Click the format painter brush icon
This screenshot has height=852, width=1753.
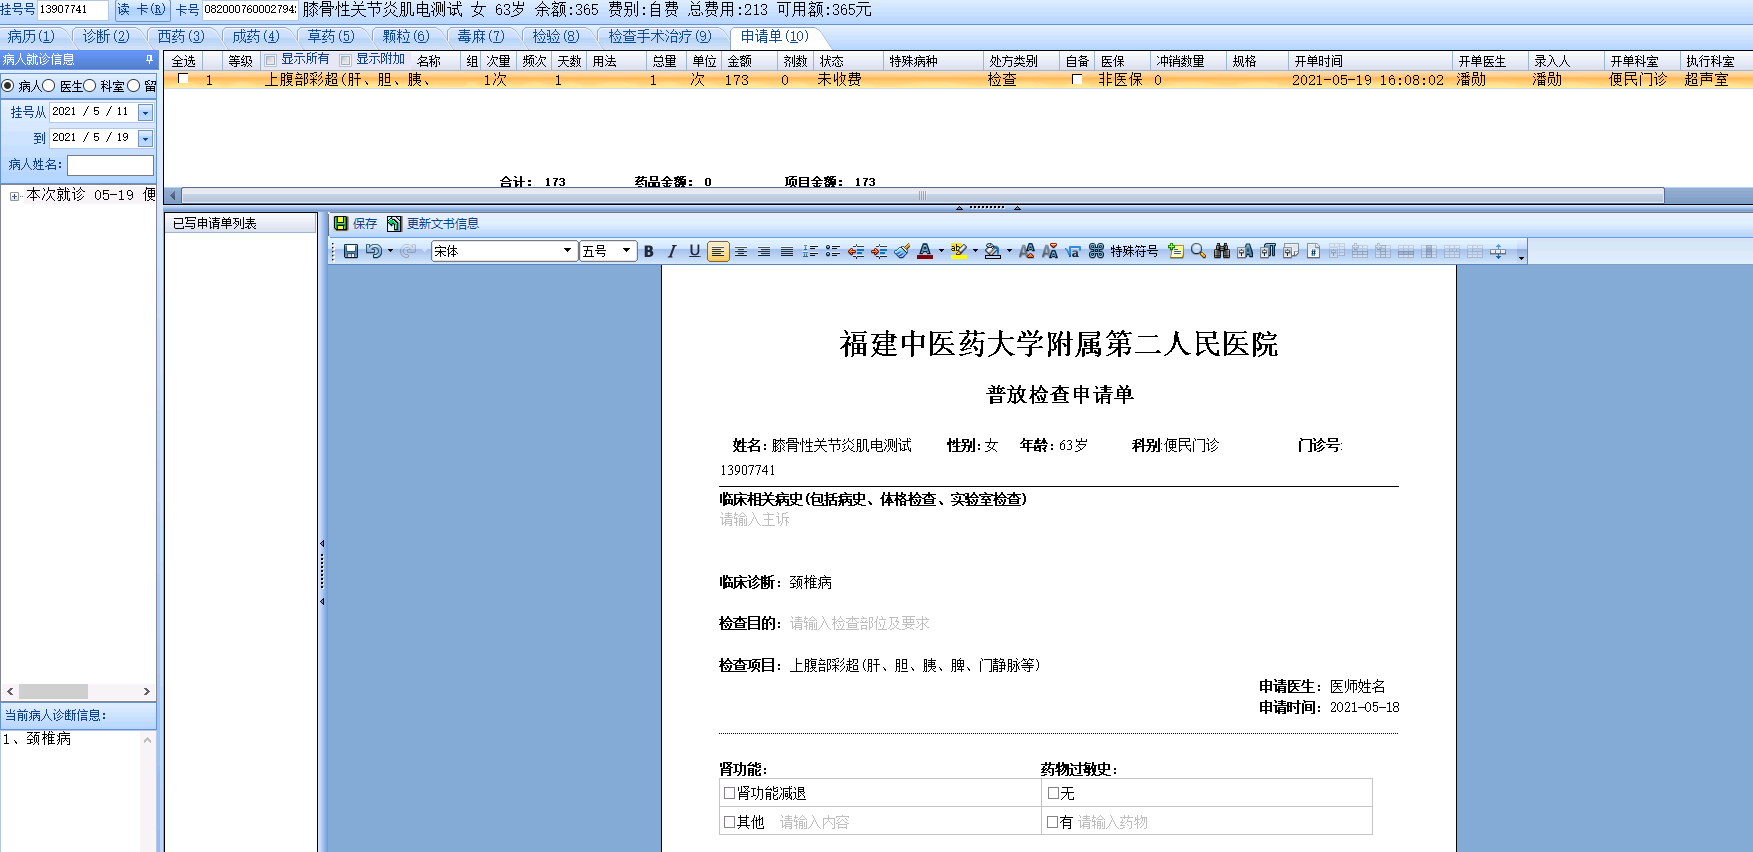[x=902, y=251]
